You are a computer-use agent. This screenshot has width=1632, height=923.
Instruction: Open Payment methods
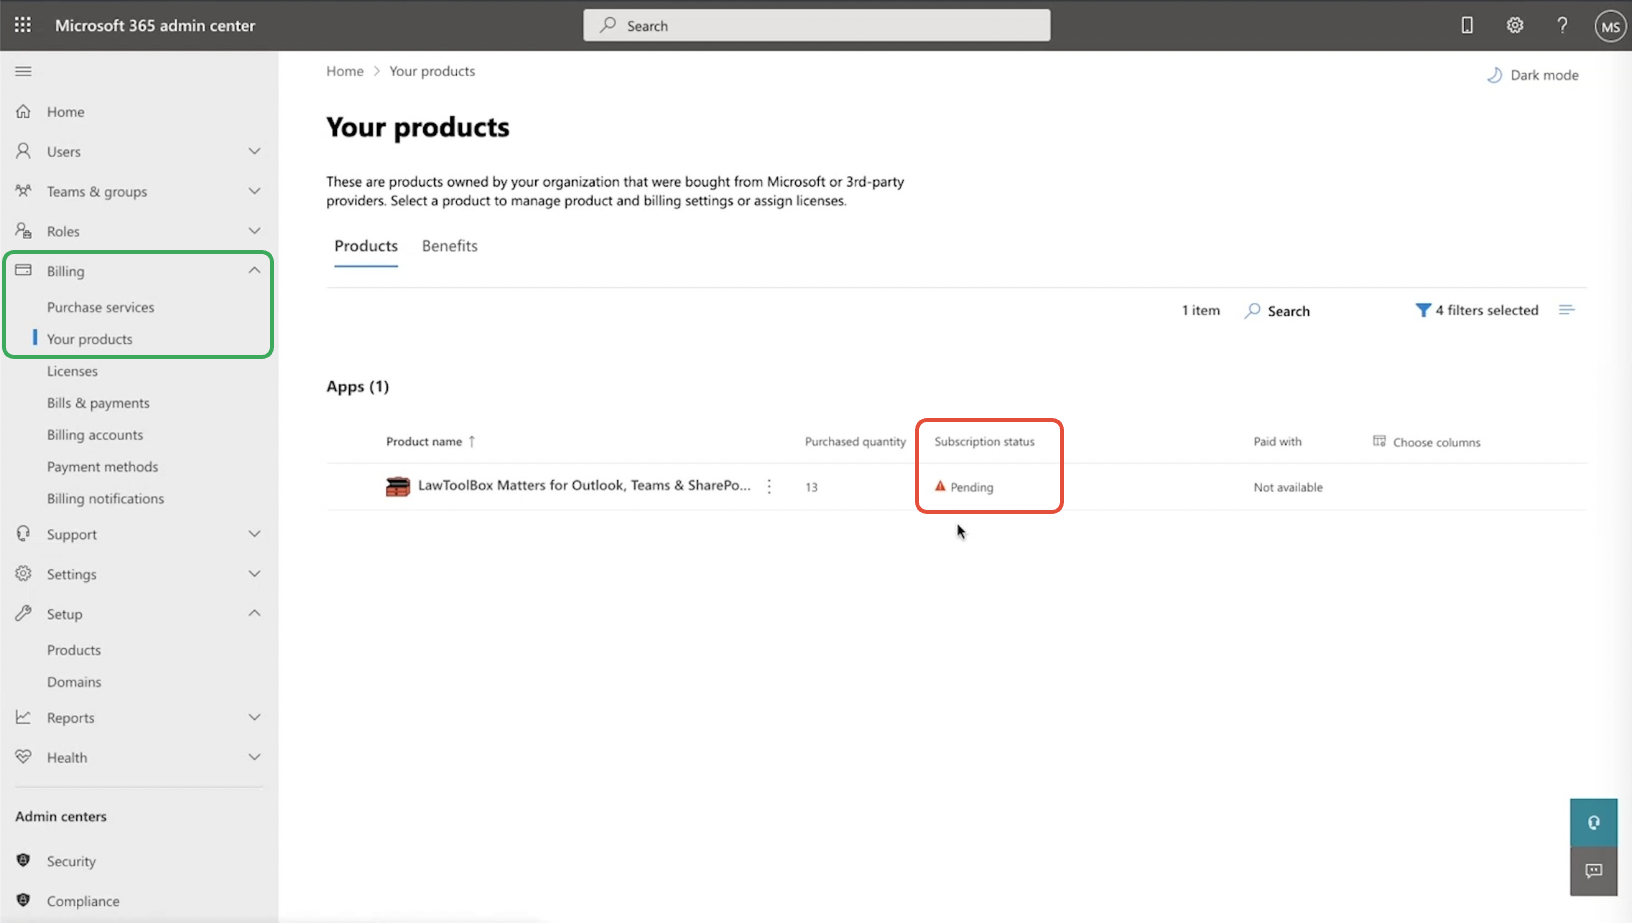(102, 467)
